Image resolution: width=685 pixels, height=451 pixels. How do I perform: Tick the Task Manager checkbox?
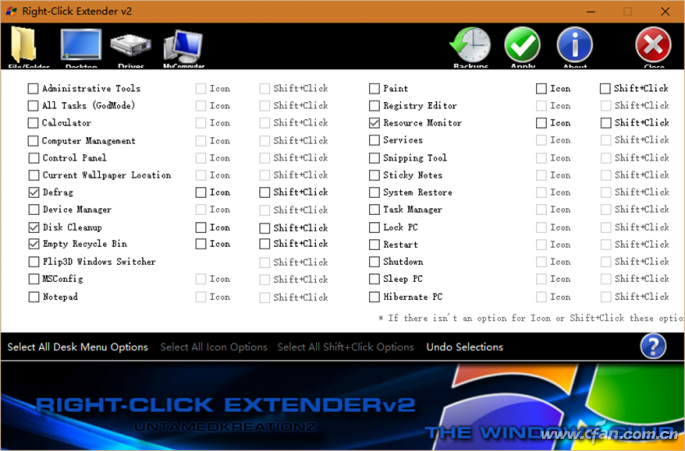[374, 210]
